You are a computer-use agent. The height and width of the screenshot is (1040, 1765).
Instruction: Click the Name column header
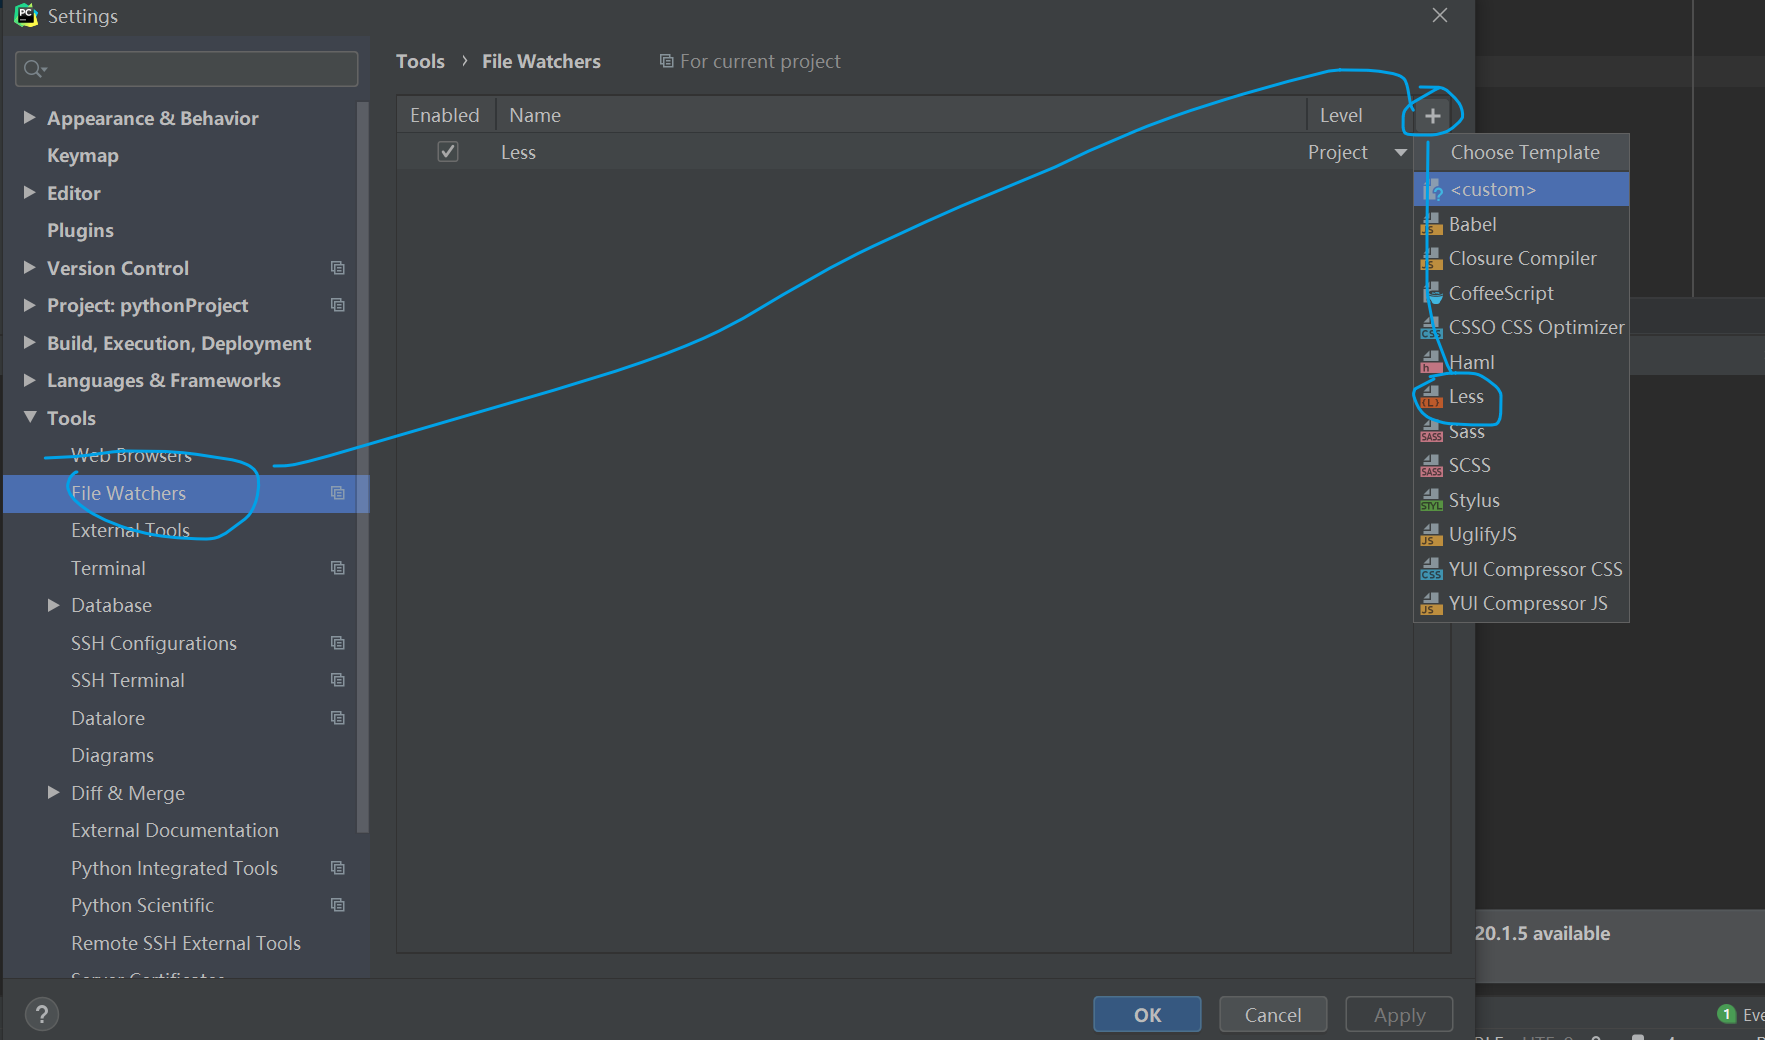pos(901,115)
